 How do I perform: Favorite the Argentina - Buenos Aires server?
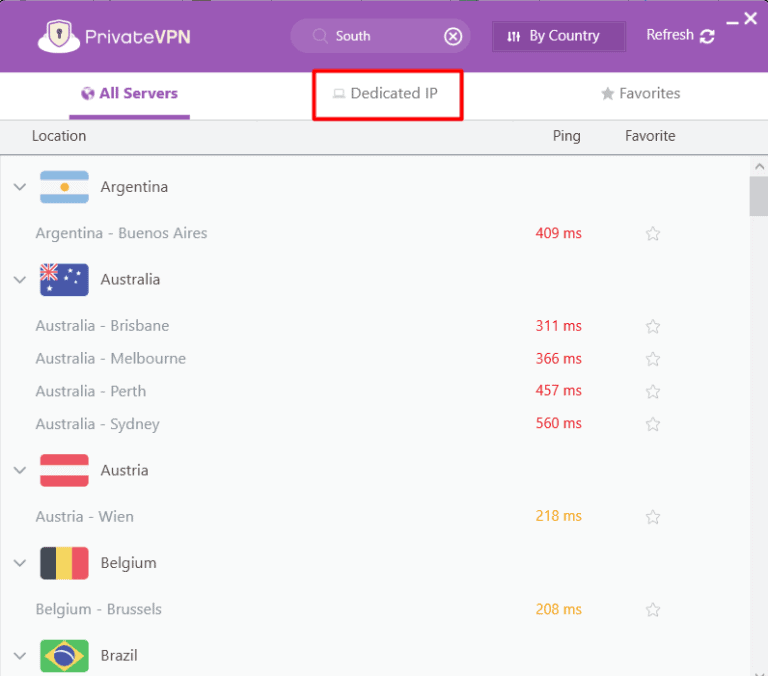652,234
